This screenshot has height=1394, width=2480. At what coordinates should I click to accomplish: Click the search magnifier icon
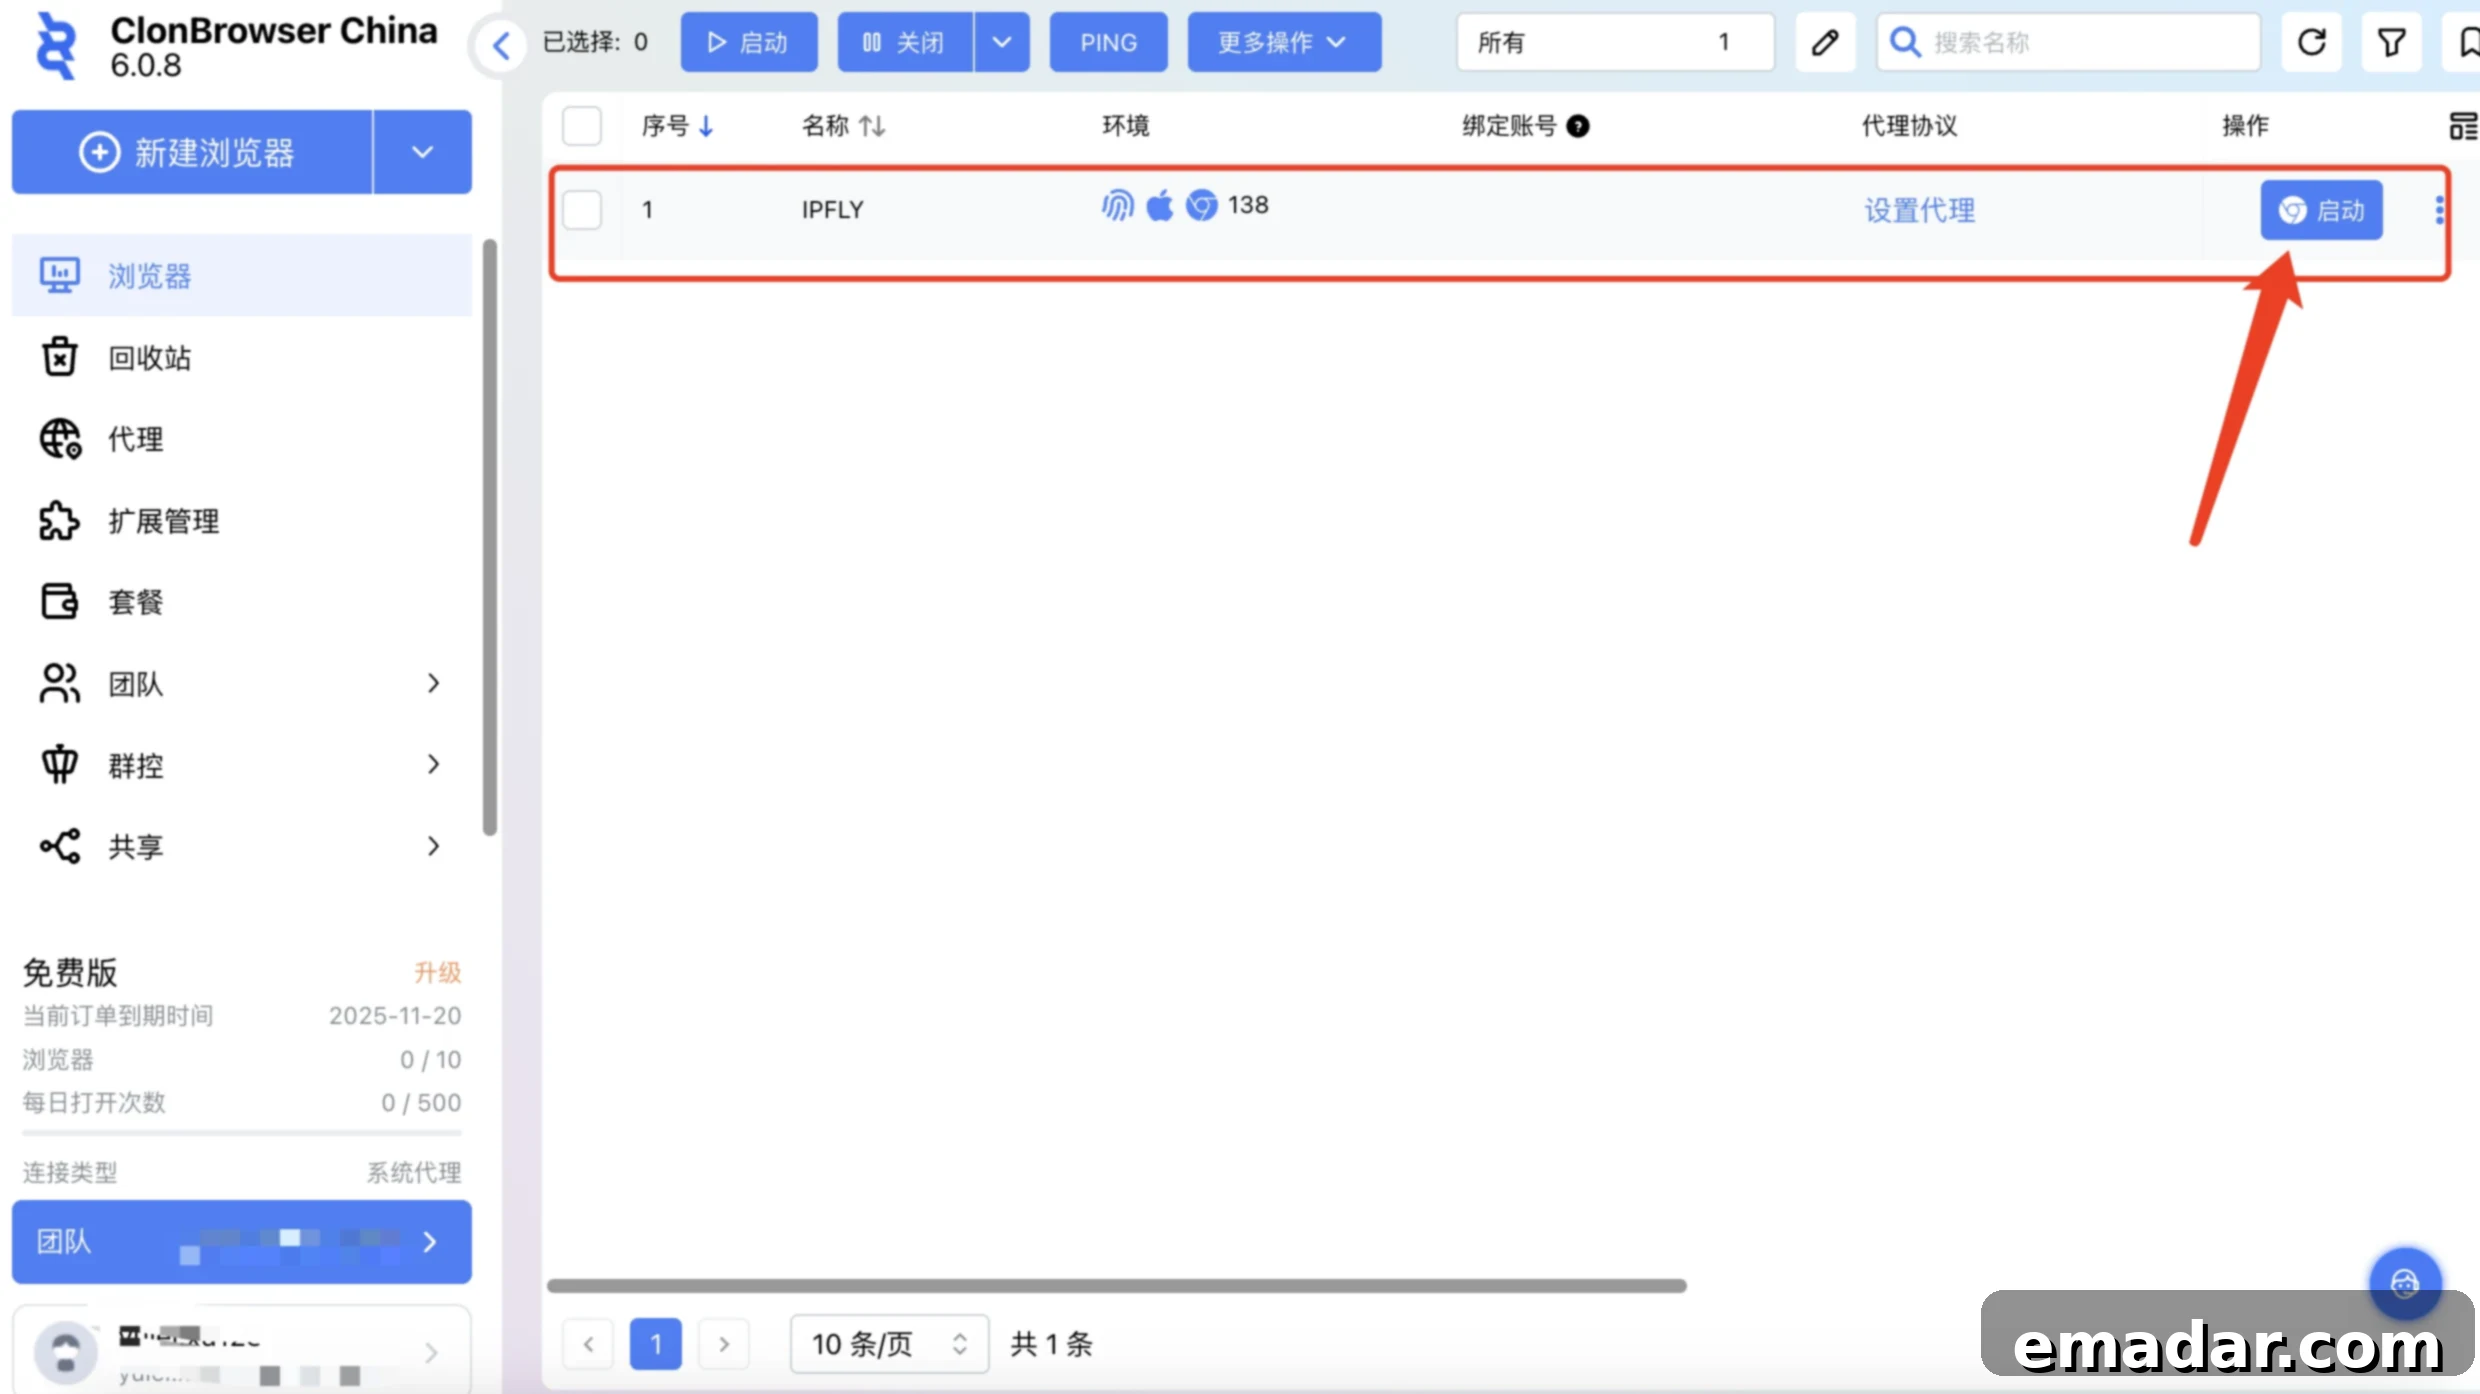point(1906,42)
